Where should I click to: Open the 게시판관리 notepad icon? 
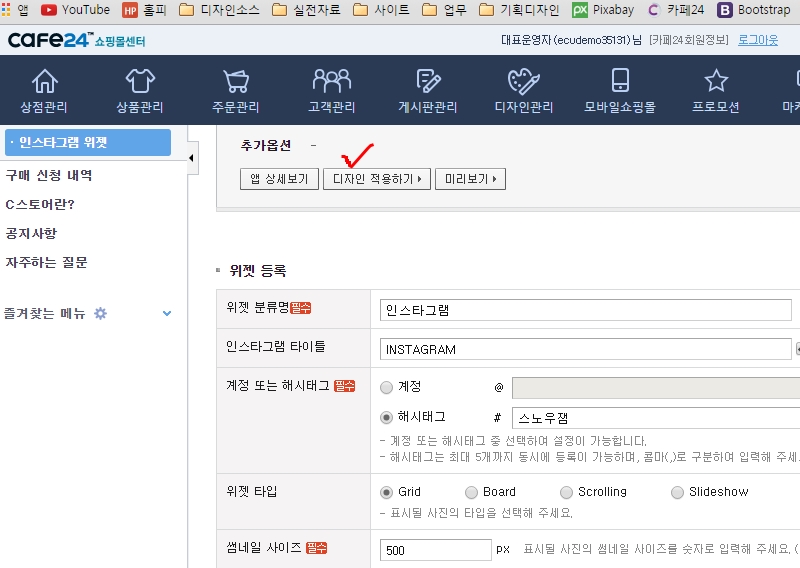coord(428,82)
